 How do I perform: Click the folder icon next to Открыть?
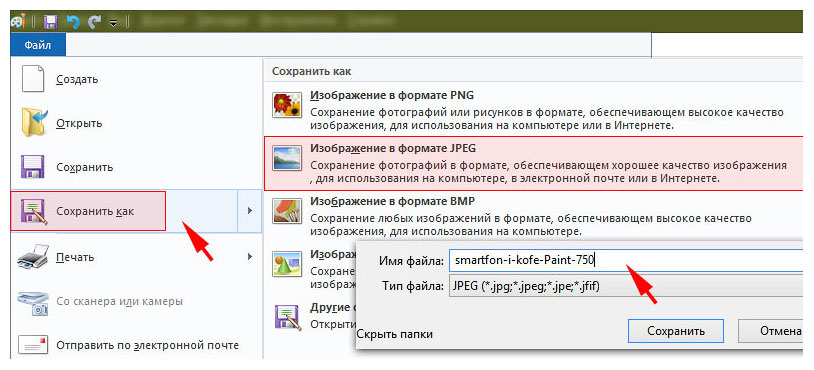coord(34,123)
